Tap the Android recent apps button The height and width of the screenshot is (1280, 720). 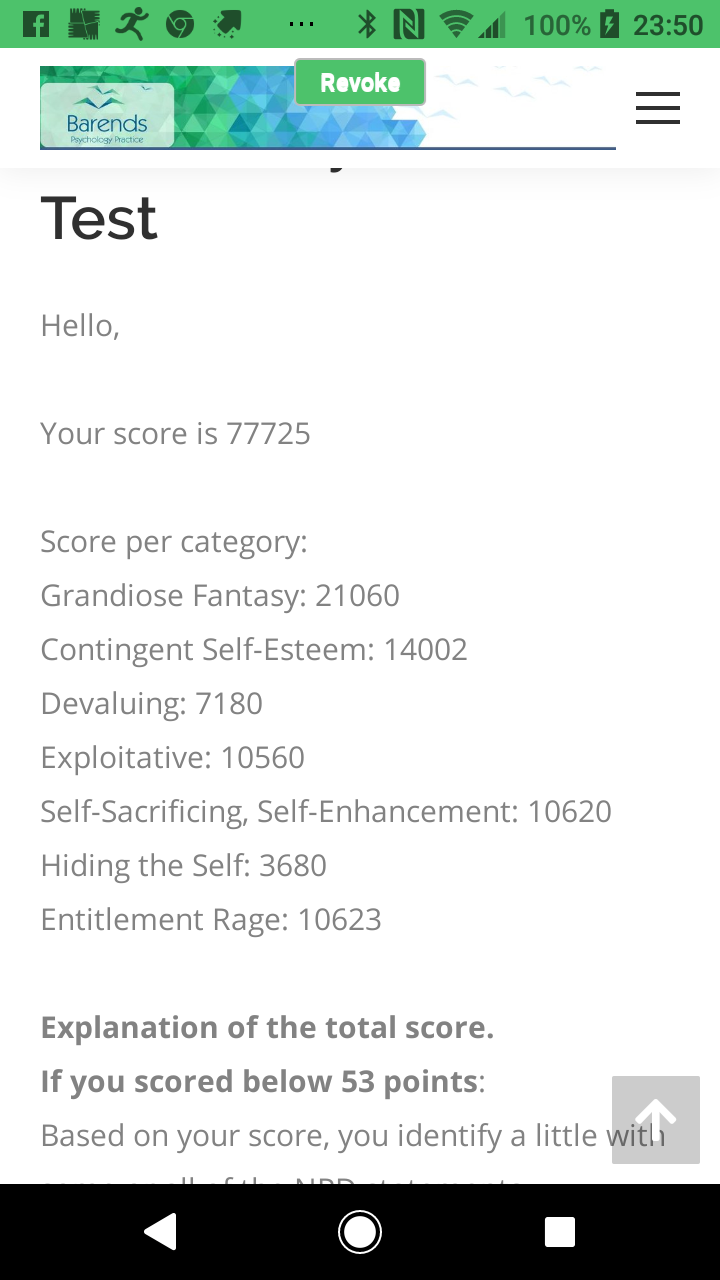[560, 1232]
